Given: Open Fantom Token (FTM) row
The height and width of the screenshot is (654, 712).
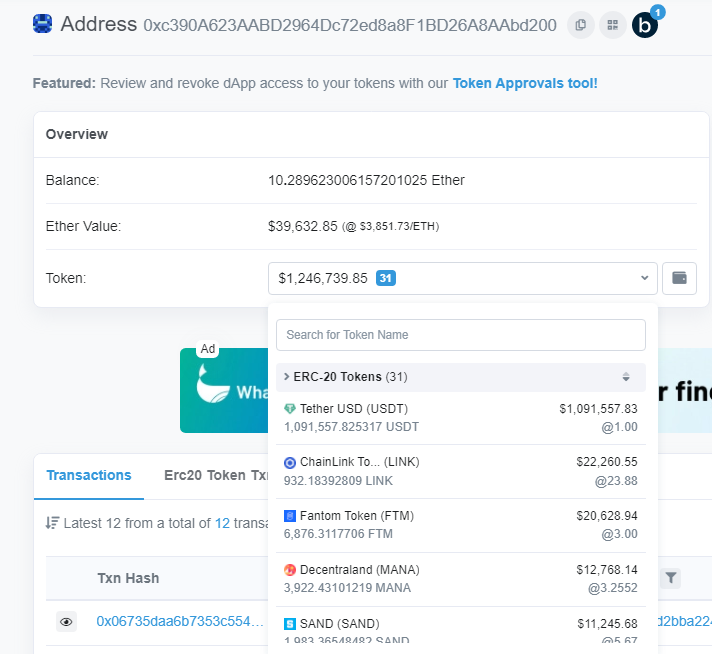Looking at the screenshot, I should [x=460, y=525].
